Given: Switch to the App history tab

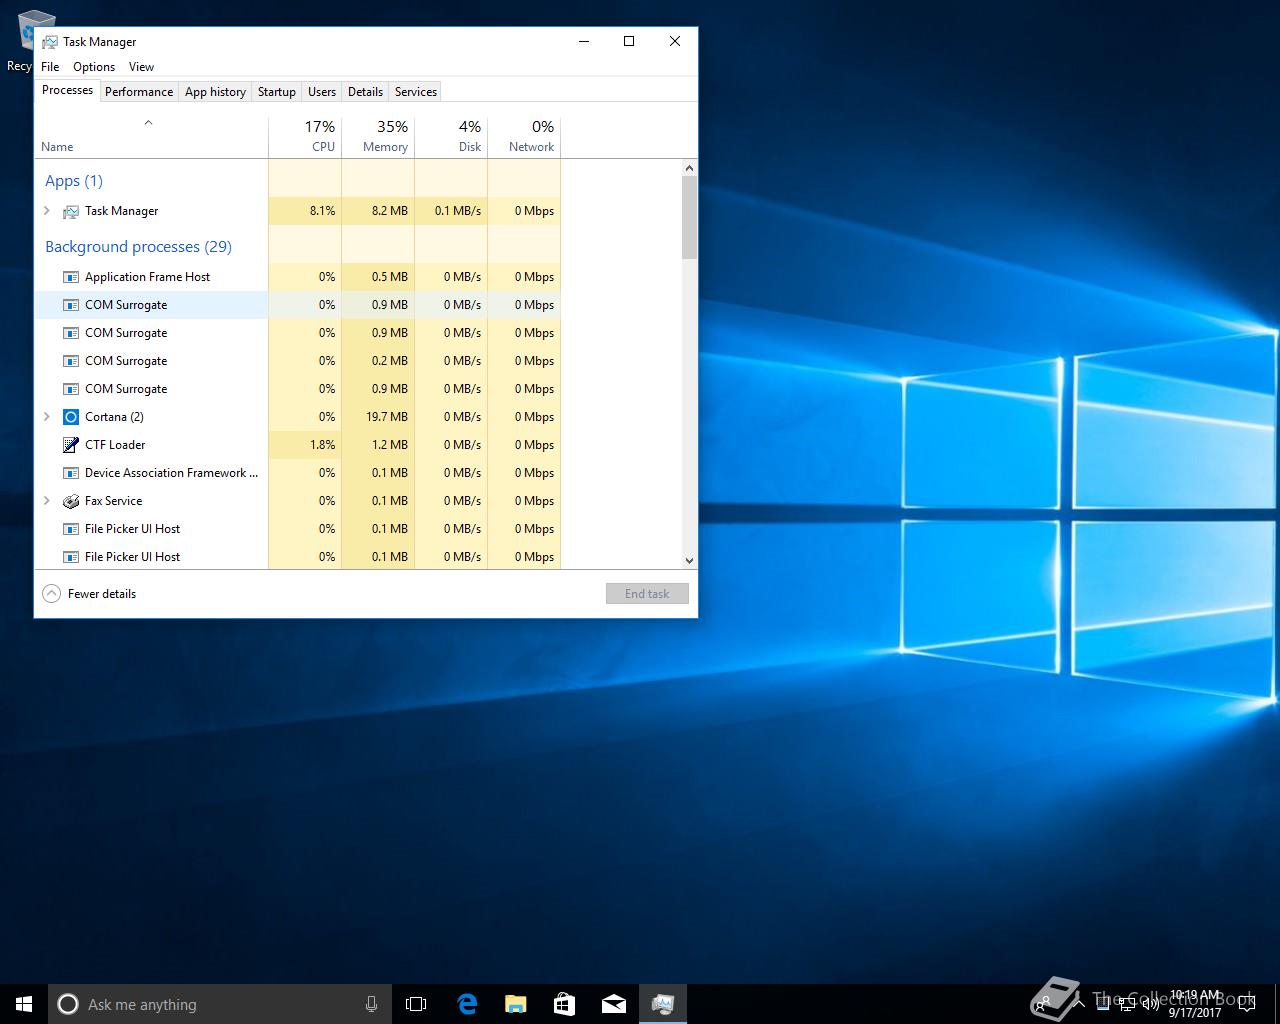Looking at the screenshot, I should coord(215,92).
